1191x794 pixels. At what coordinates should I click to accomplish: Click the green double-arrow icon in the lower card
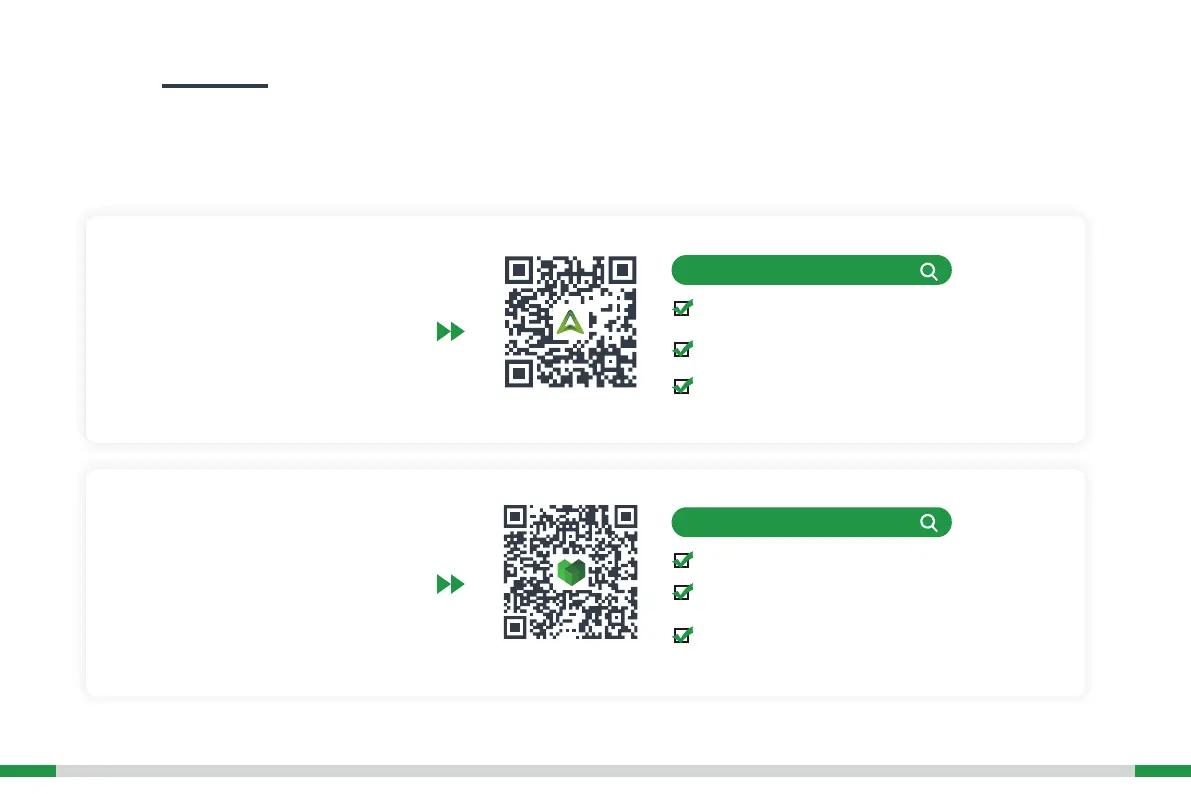pos(451,584)
